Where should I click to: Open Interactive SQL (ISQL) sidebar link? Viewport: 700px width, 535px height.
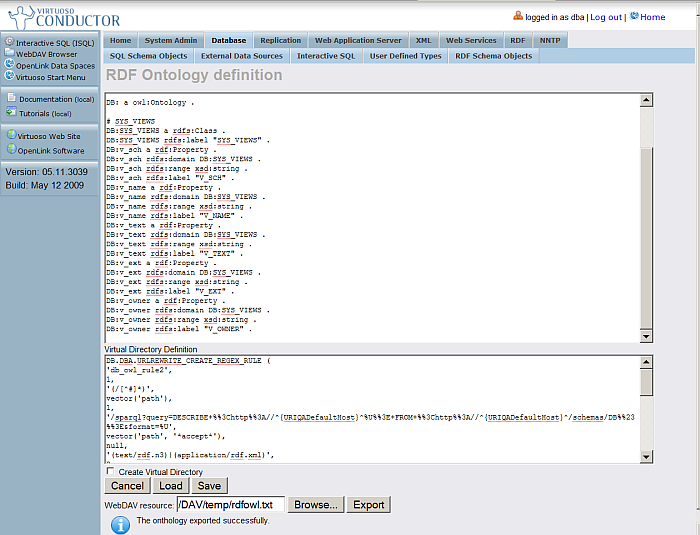click(x=55, y=43)
